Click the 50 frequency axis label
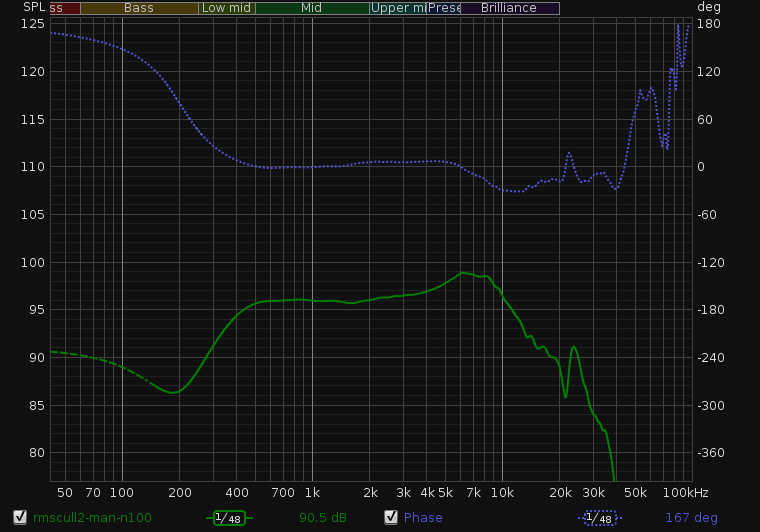The image size is (760, 532). tap(65, 493)
